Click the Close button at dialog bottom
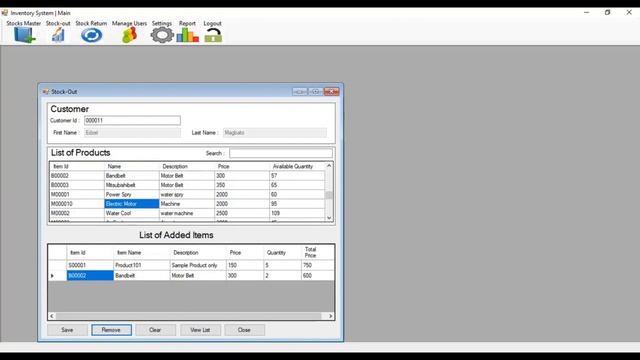 (244, 330)
